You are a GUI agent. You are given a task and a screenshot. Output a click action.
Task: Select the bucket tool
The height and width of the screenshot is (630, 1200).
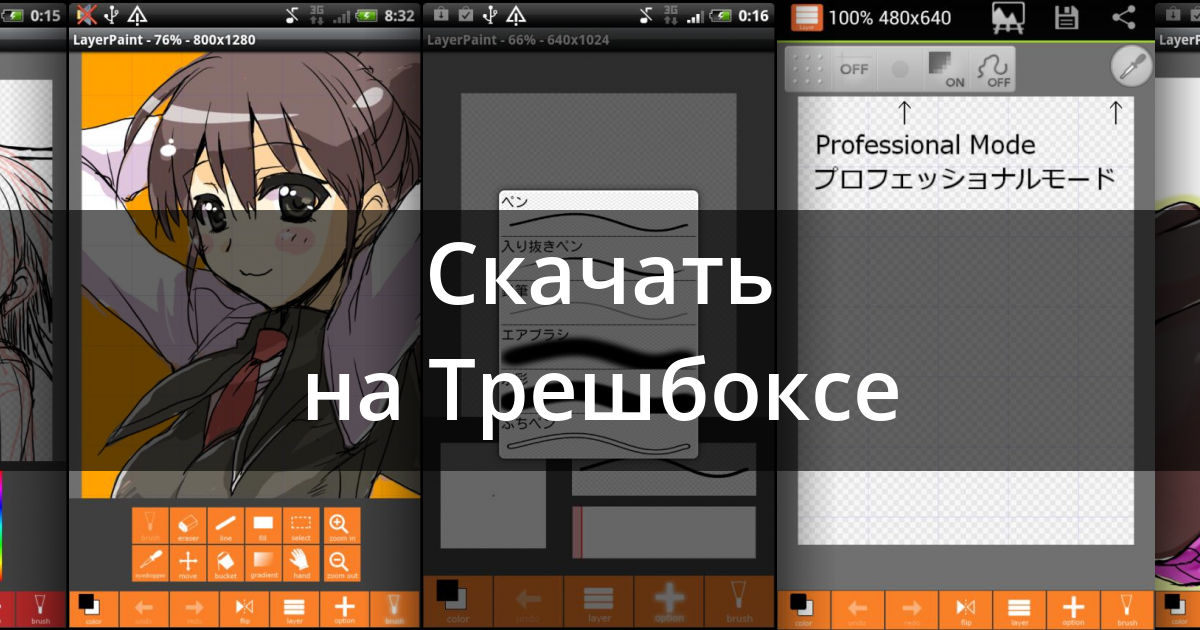click(226, 564)
